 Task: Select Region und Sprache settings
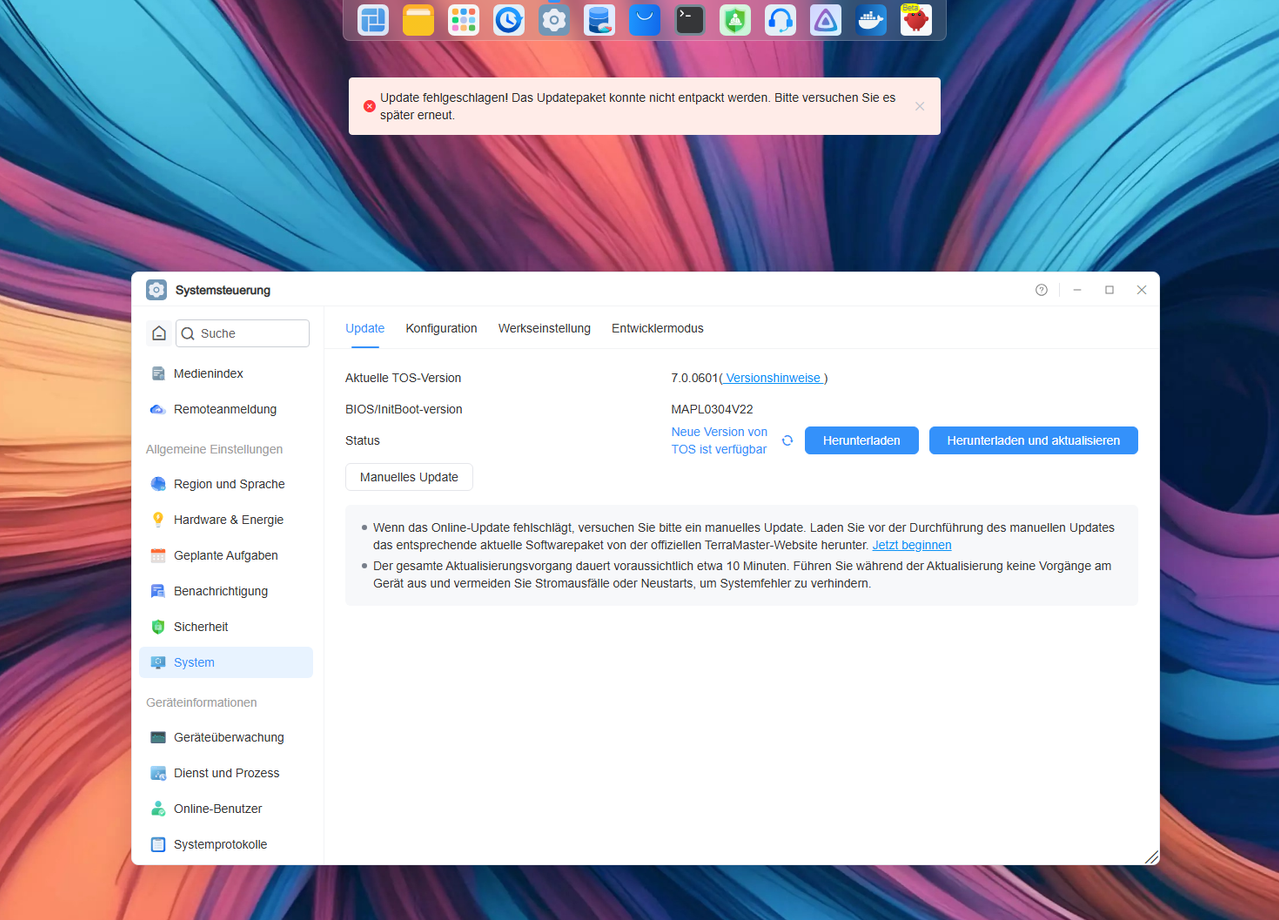226,484
